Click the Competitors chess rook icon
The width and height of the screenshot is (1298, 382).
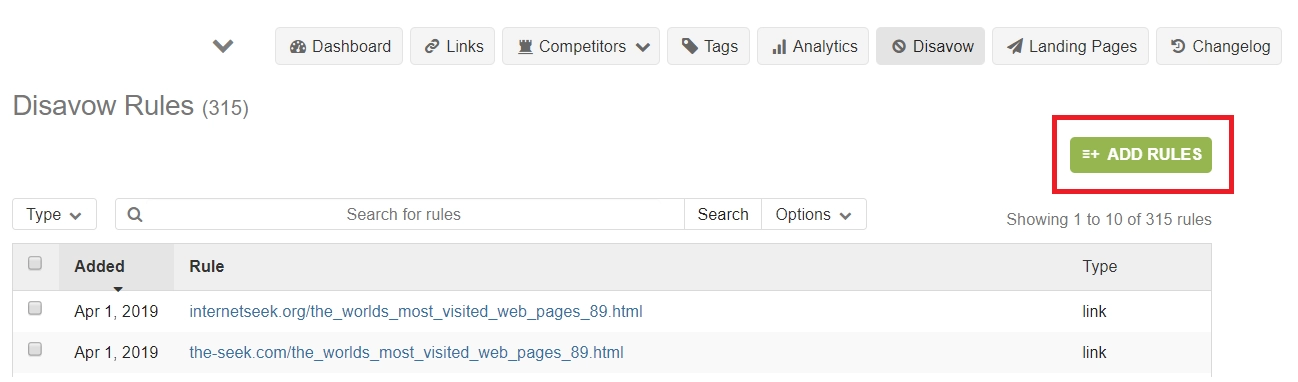524,46
